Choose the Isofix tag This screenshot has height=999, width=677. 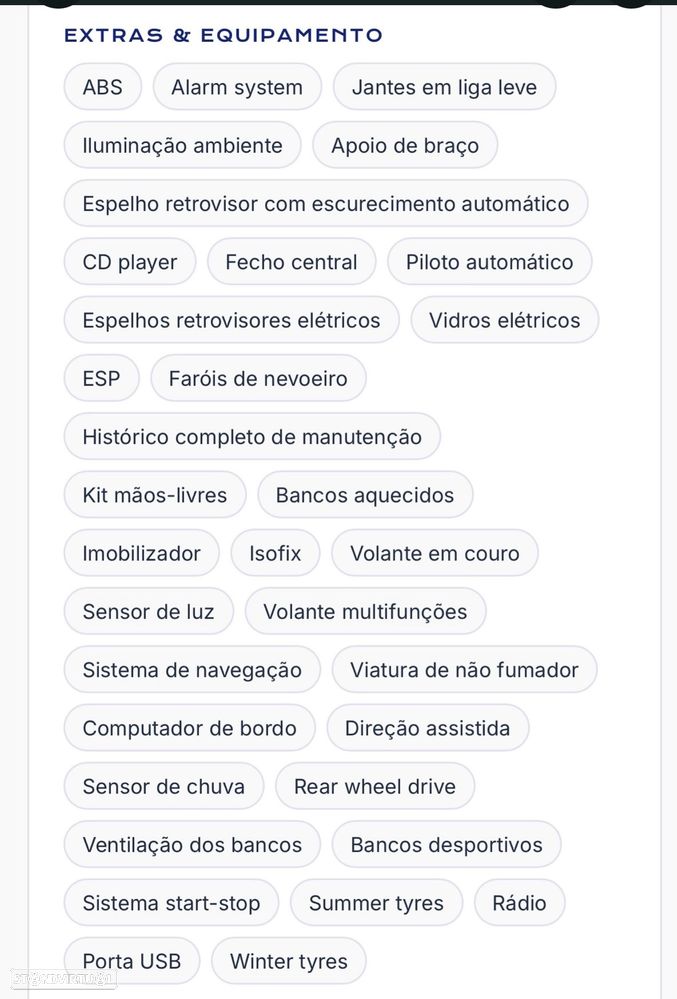(275, 553)
